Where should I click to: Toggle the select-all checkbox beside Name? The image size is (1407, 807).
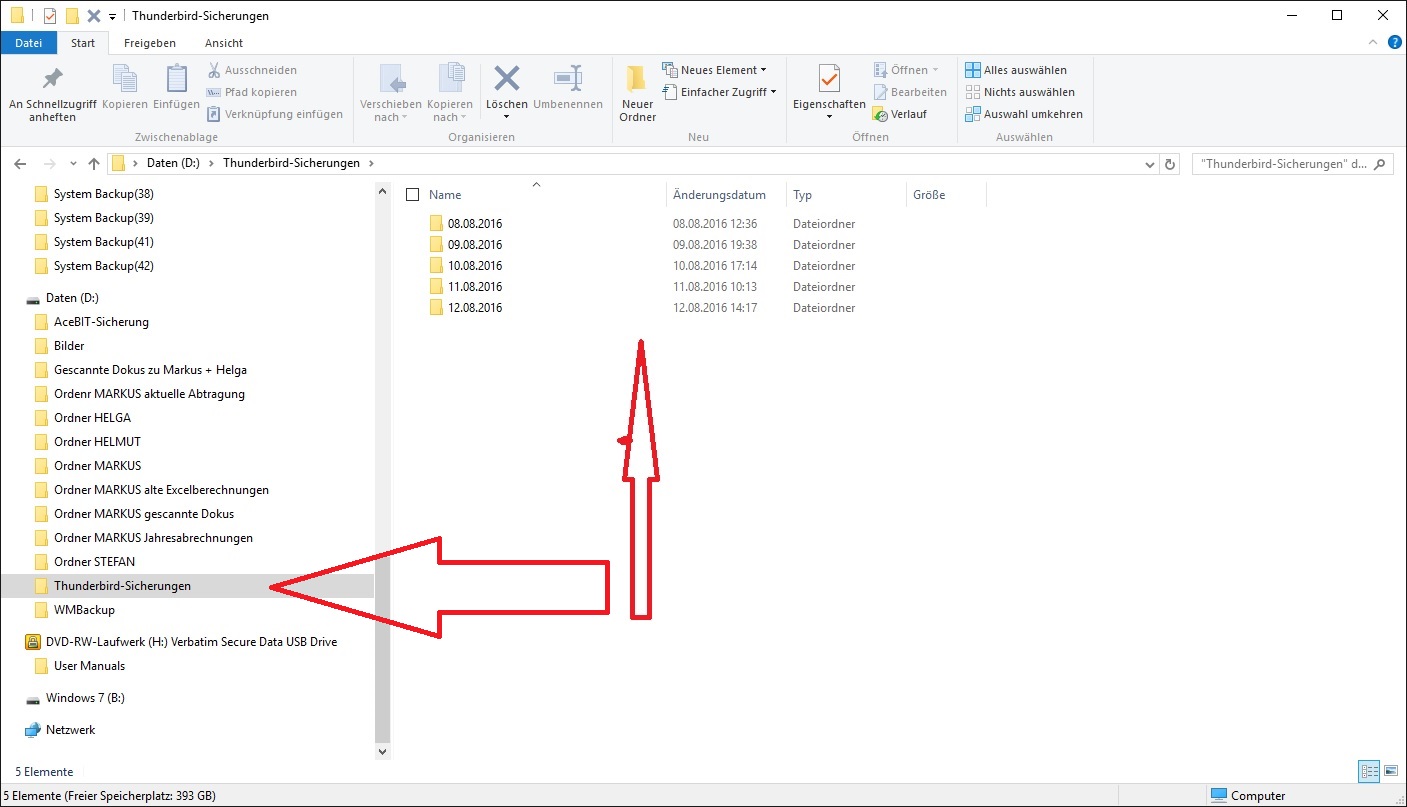[x=412, y=195]
